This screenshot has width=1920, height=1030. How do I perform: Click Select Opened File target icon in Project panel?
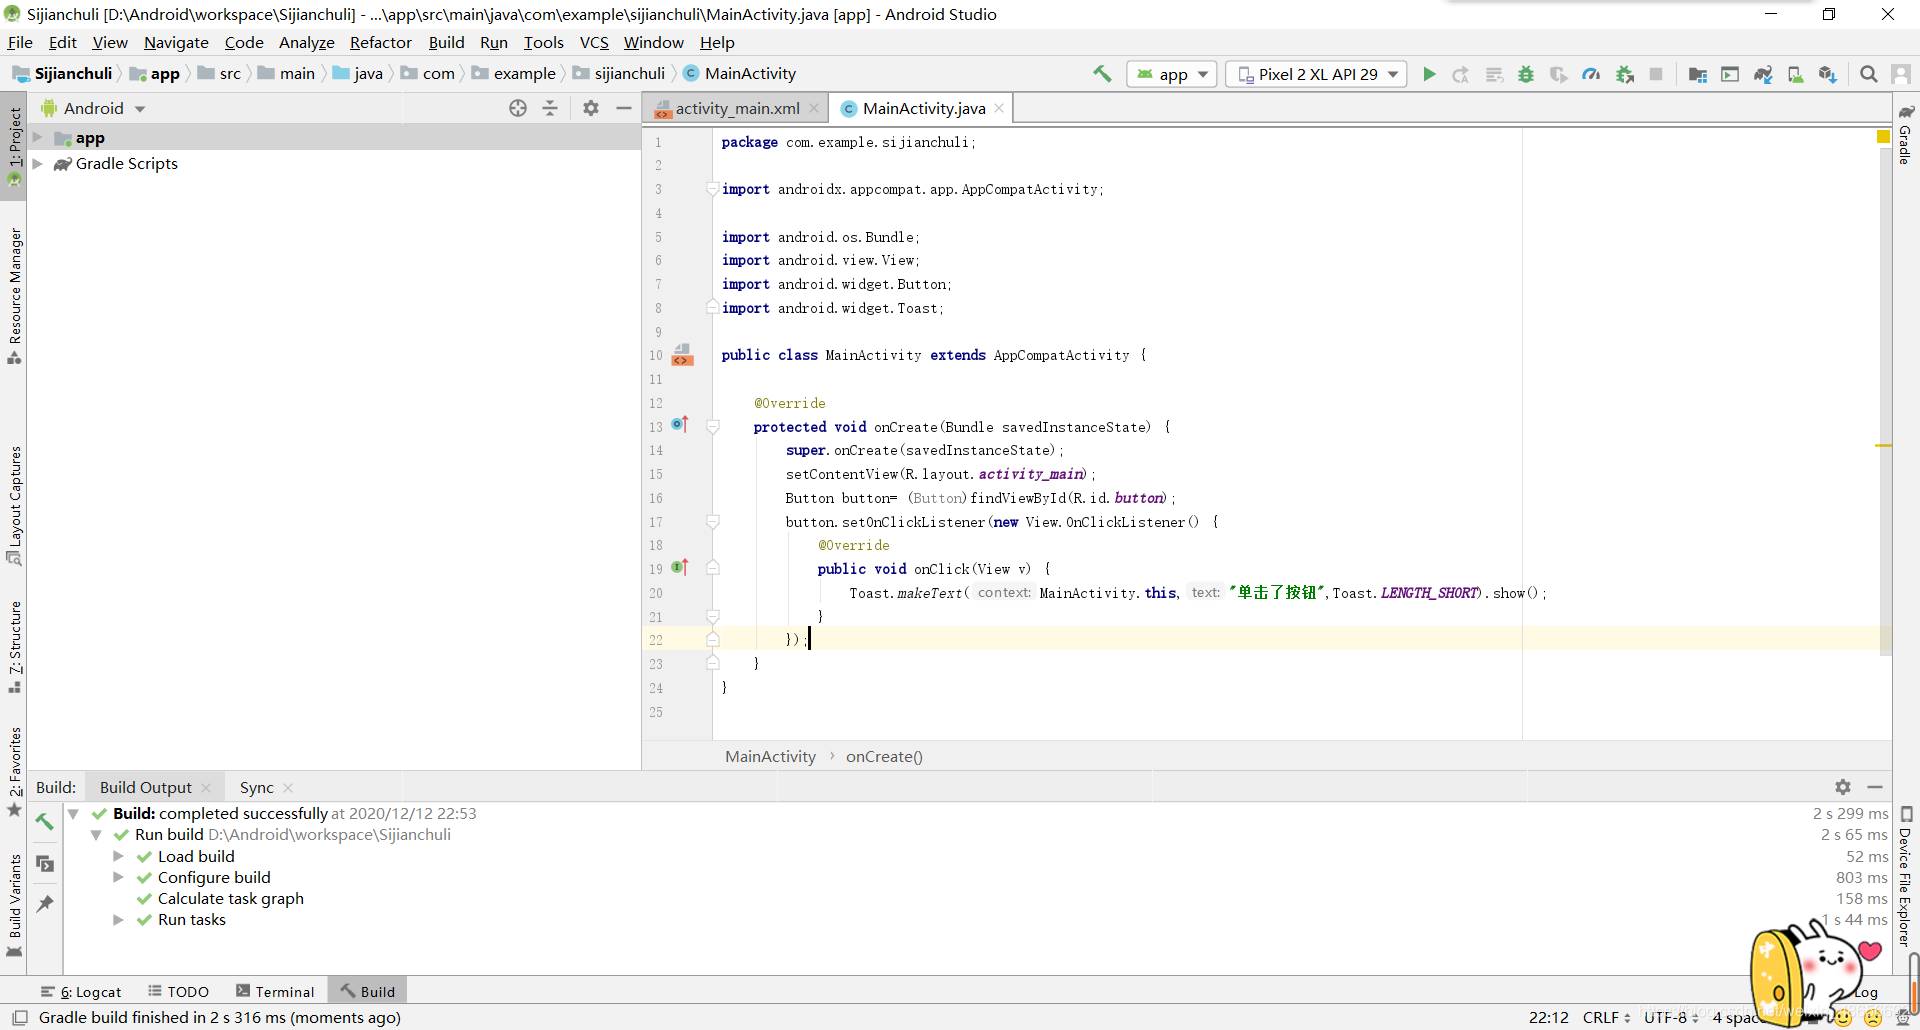pos(518,108)
